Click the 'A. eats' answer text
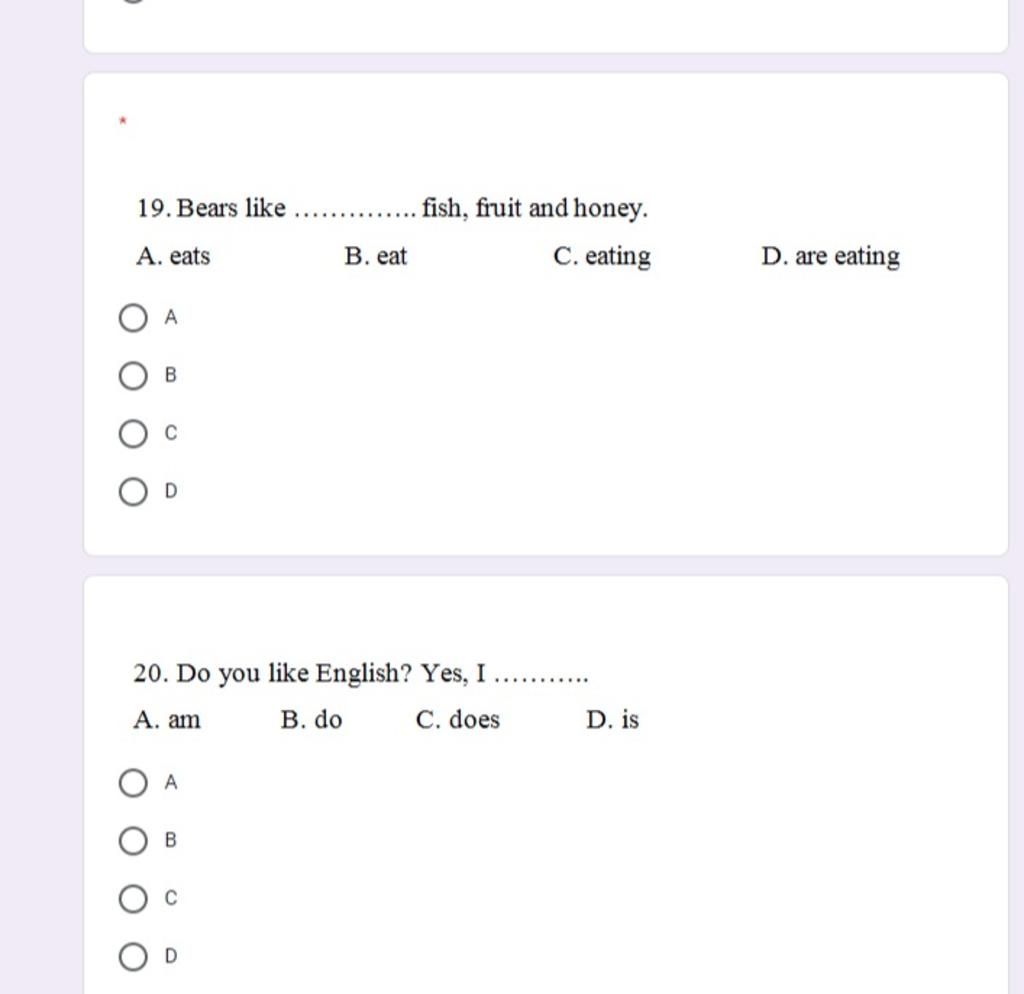Viewport: 1024px width, 994px height. 173,256
